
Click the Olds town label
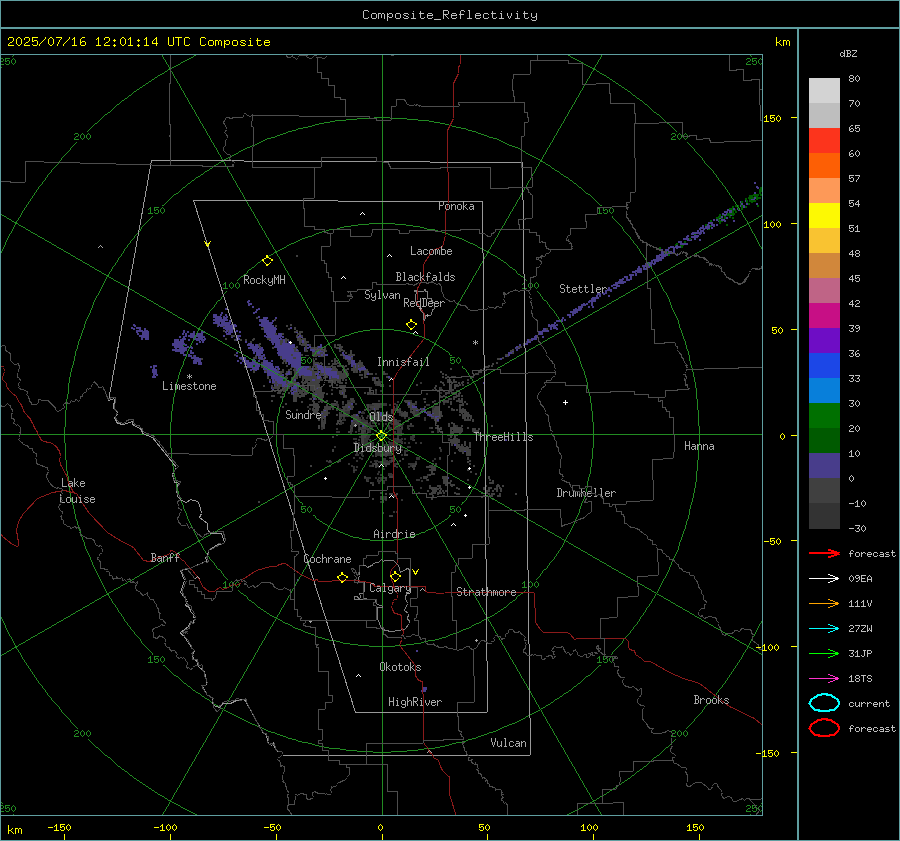tap(381, 417)
